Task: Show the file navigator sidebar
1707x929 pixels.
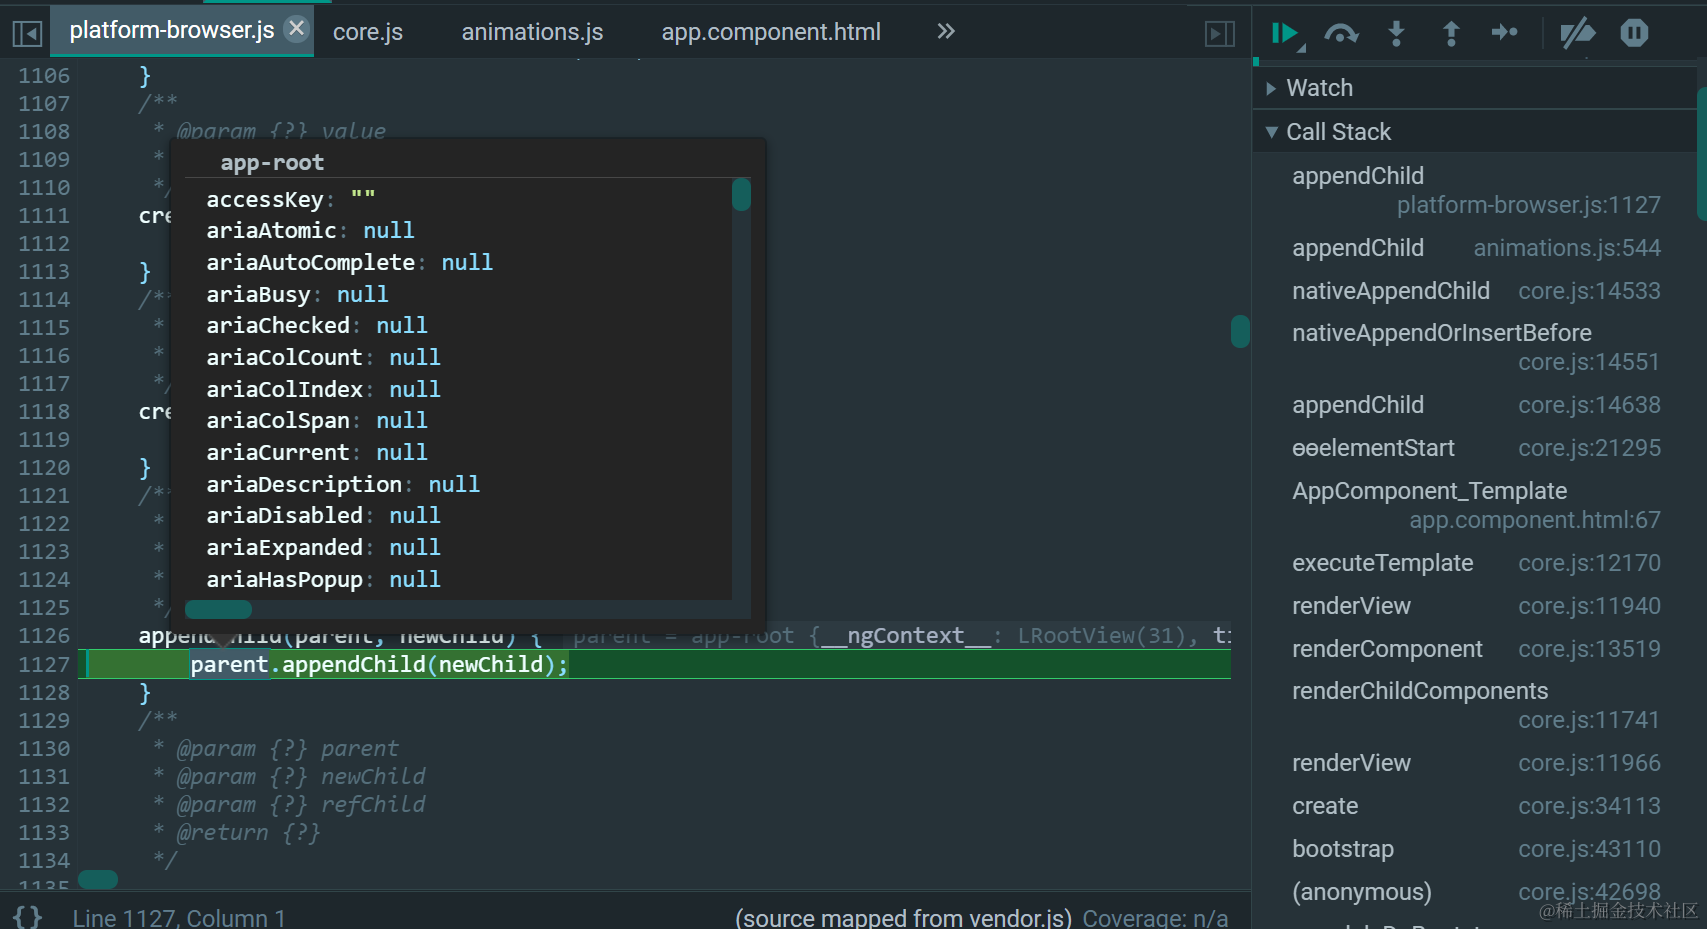Action: click(x=27, y=33)
